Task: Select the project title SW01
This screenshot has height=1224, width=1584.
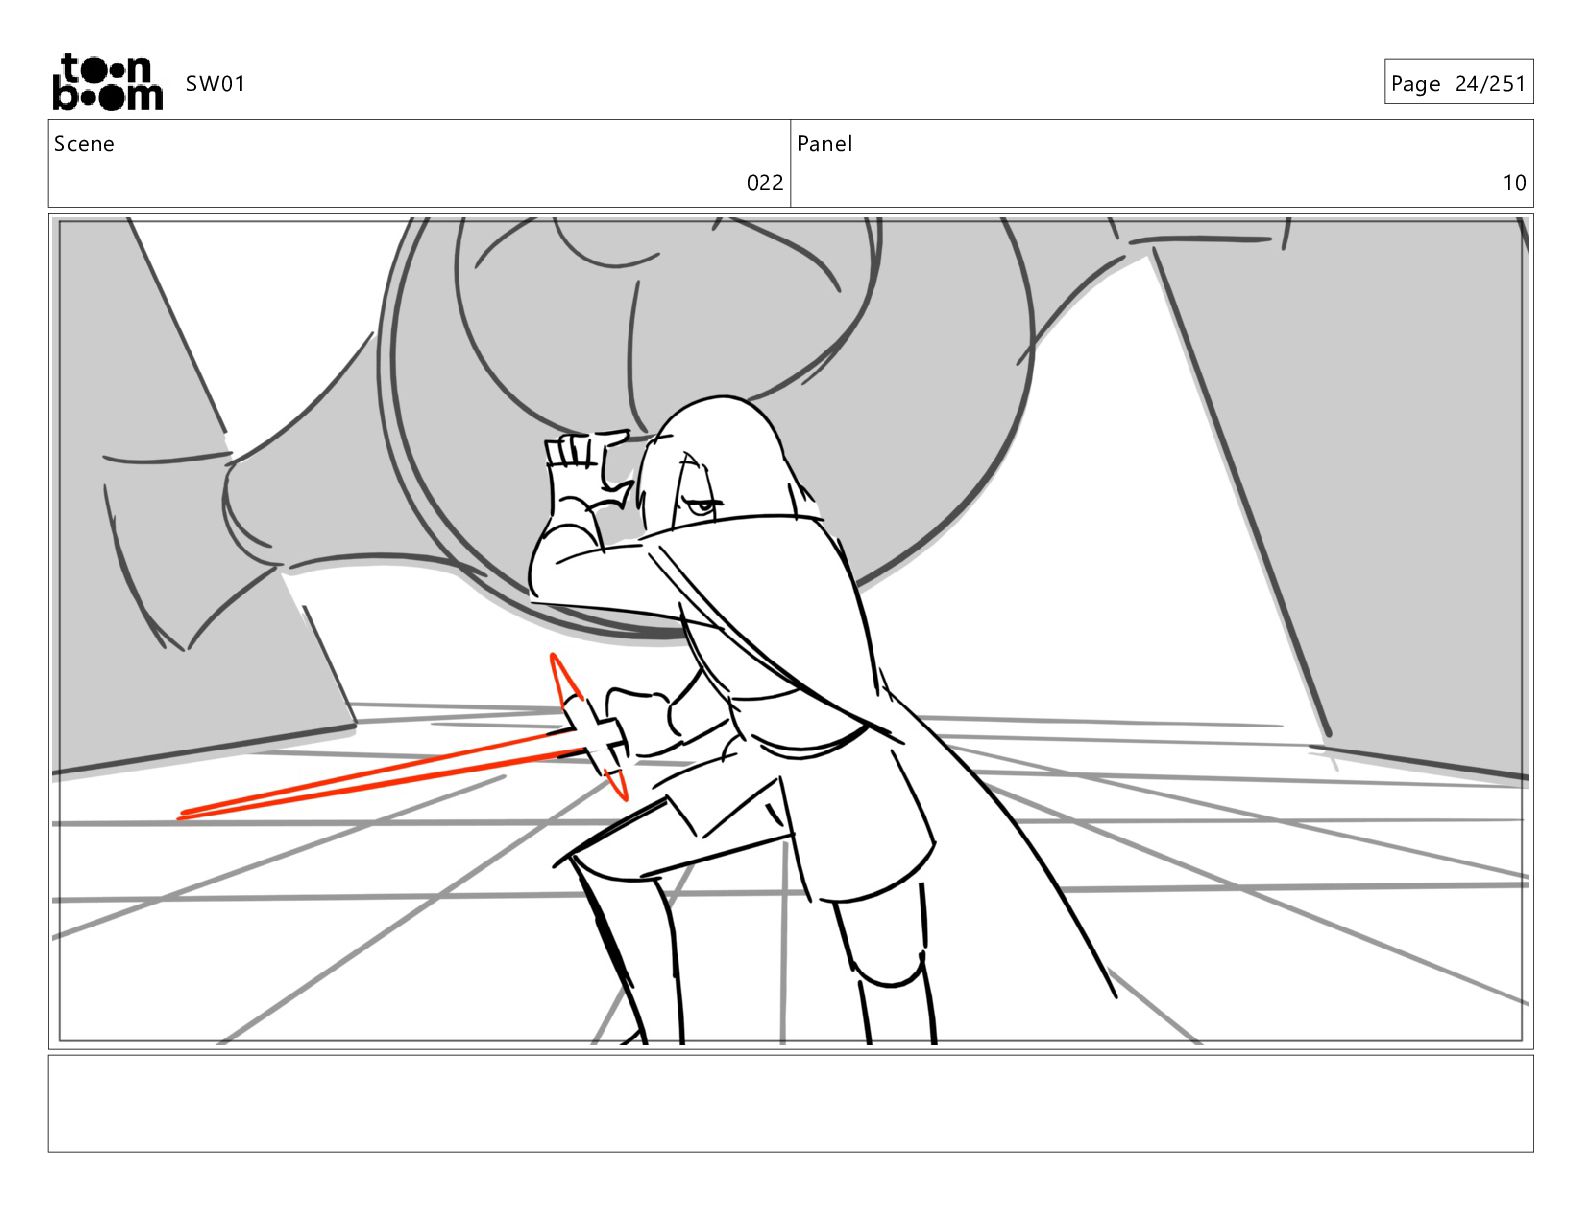Action: tap(215, 84)
